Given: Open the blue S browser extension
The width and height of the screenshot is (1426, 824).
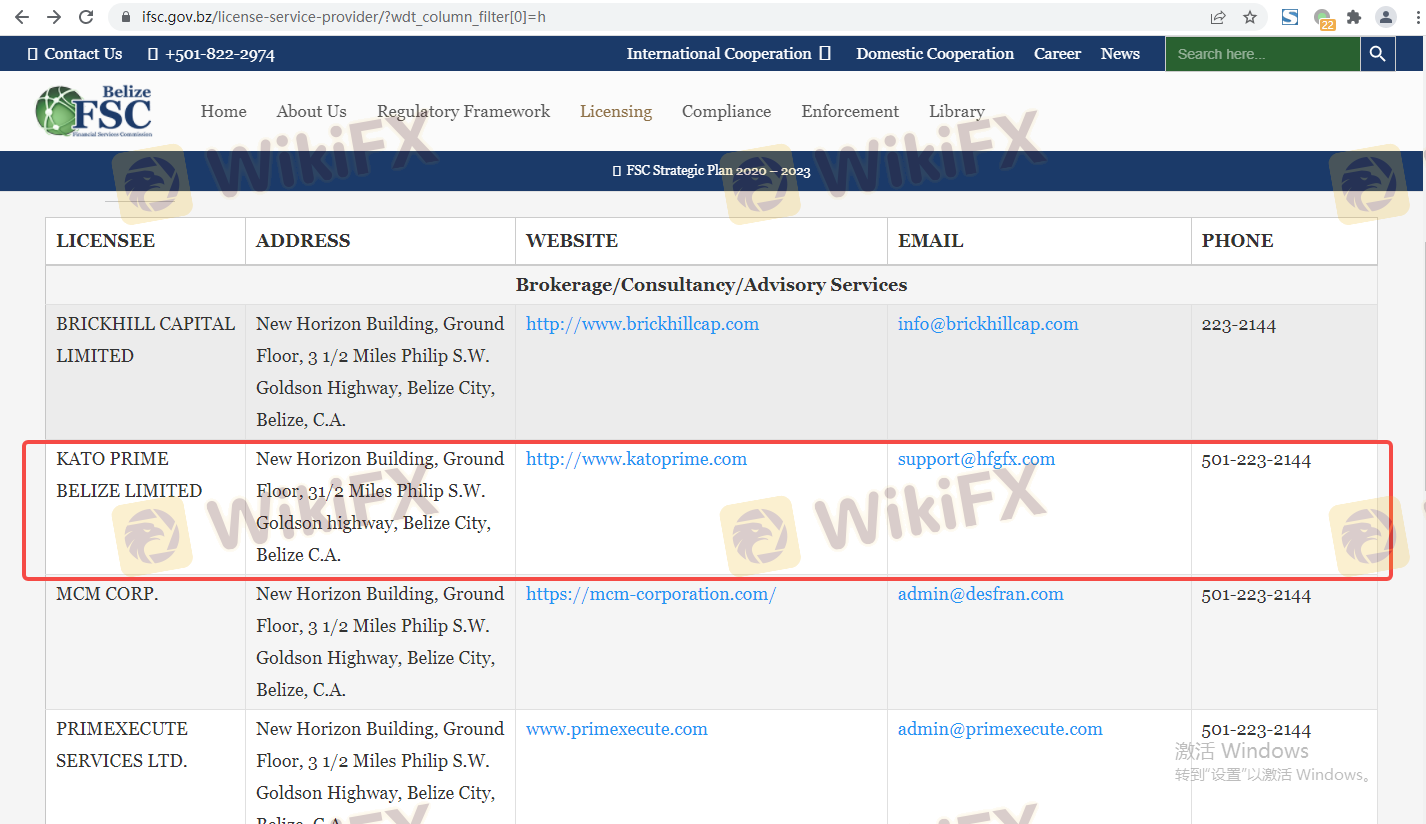Looking at the screenshot, I should tap(1290, 17).
